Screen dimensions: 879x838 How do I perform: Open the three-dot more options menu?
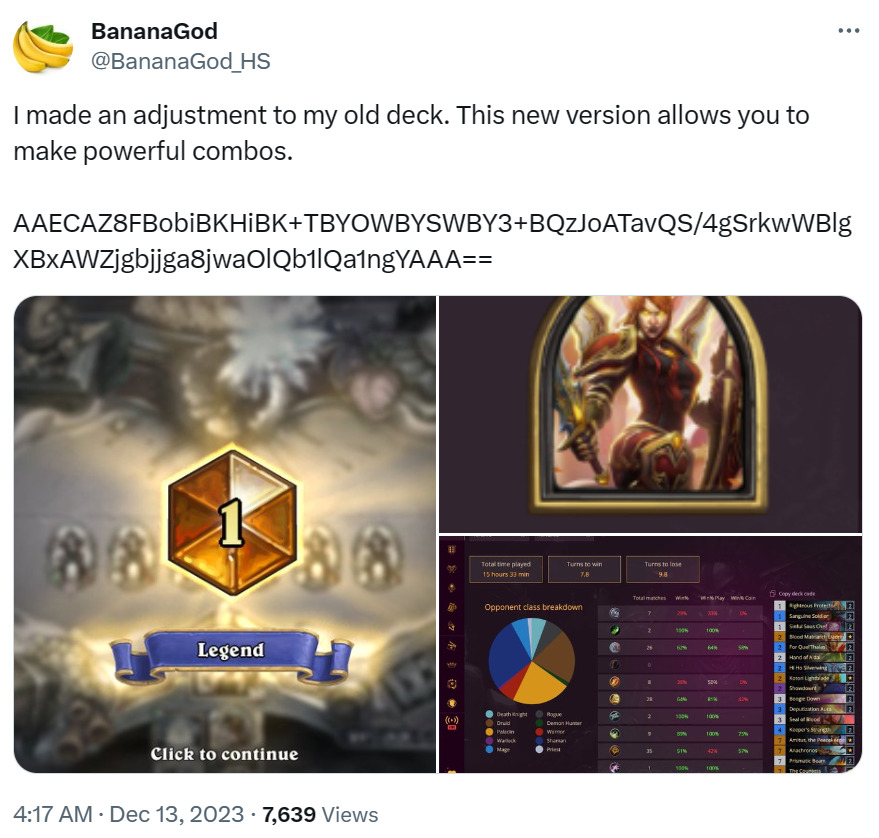pos(848,31)
